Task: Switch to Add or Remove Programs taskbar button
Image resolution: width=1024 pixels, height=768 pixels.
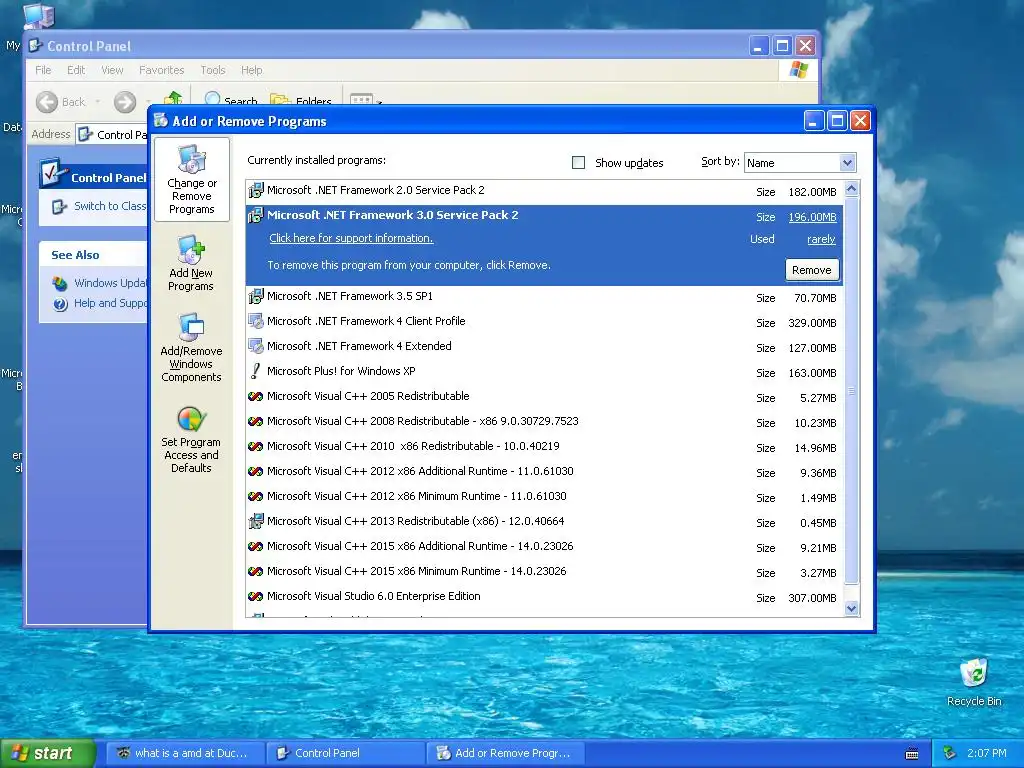Action: pyautogui.click(x=505, y=753)
